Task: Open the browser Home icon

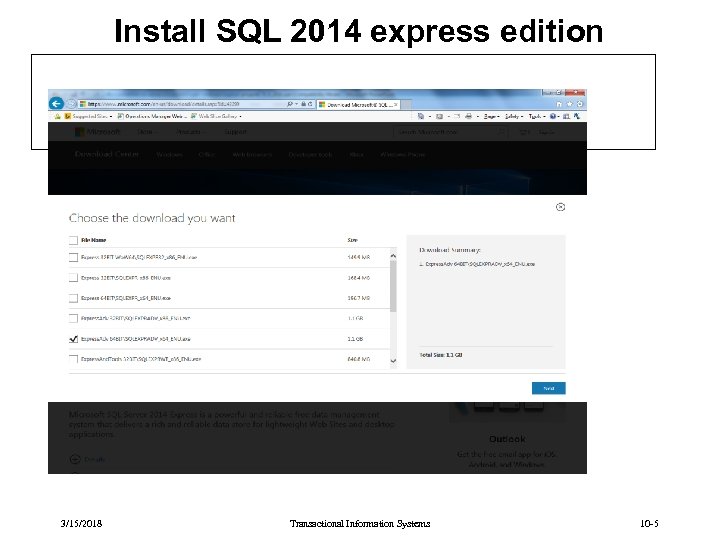Action: pyautogui.click(x=559, y=104)
